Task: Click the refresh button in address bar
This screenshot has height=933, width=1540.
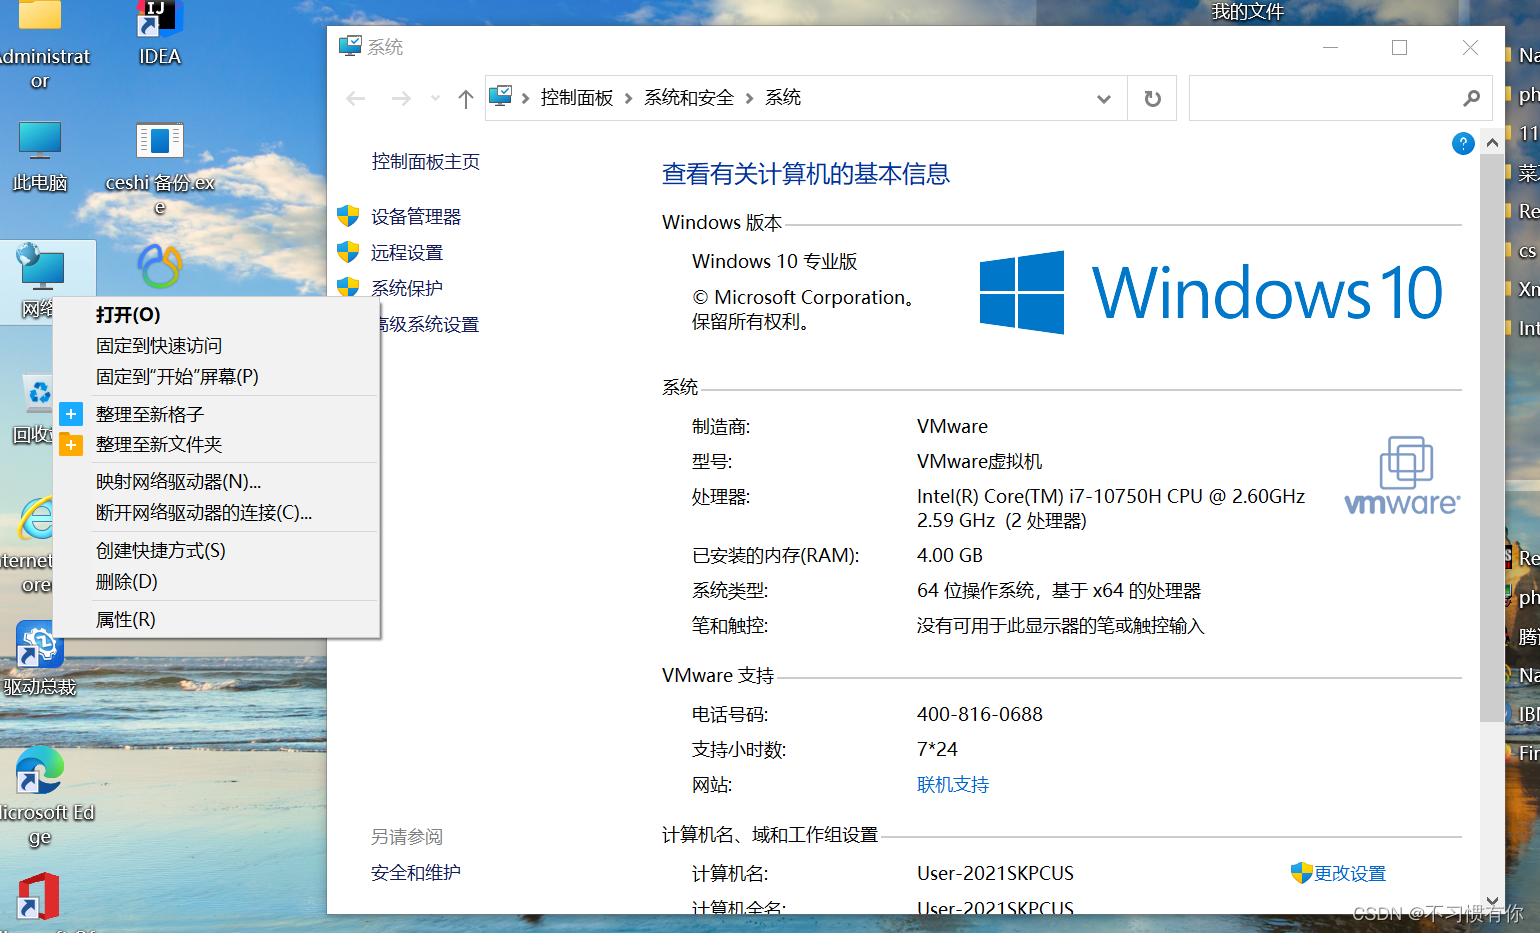Action: (x=1152, y=98)
